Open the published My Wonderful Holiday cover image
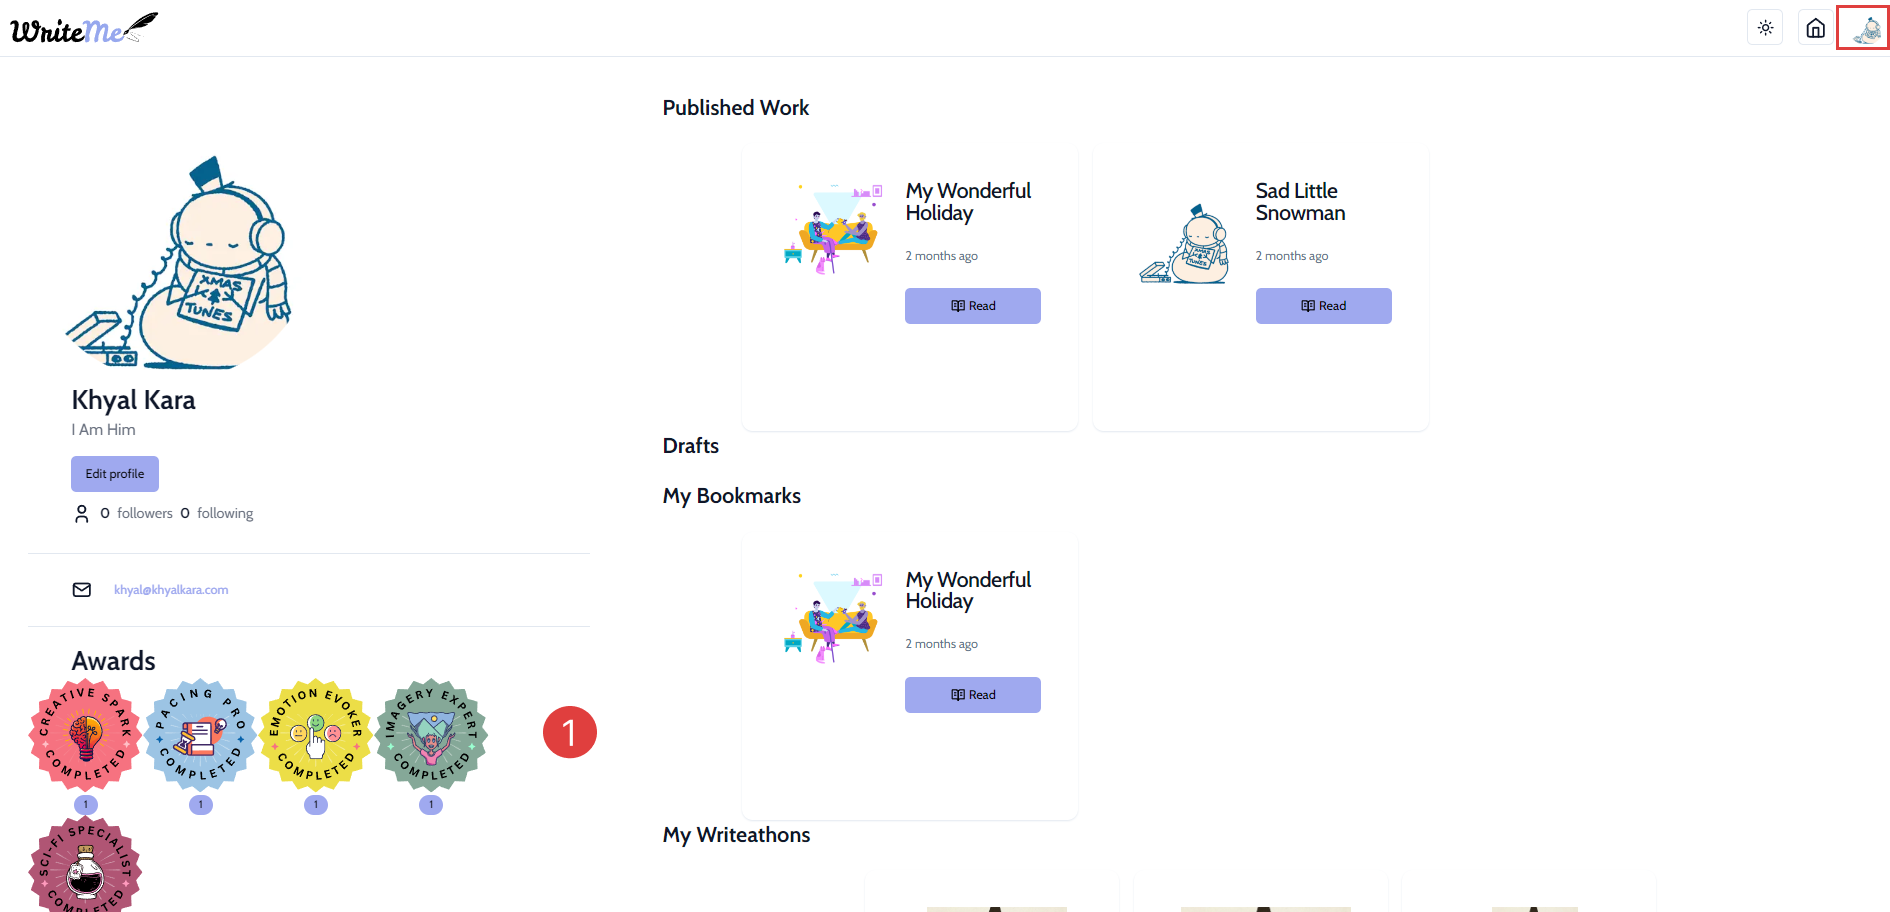The image size is (1890, 912). point(833,229)
